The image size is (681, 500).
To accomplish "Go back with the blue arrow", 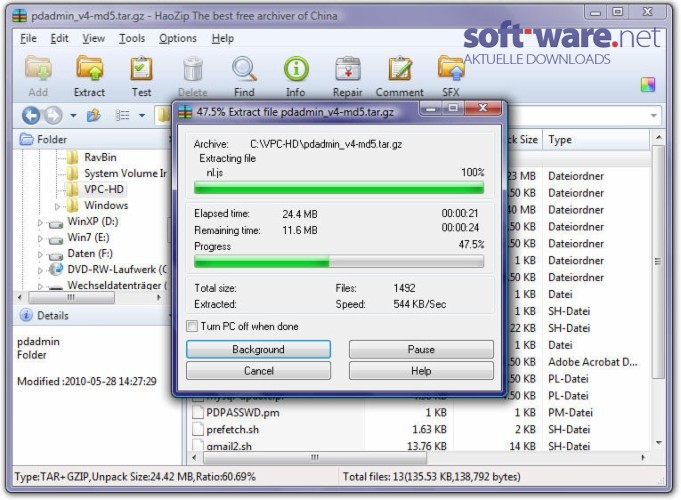I will (31, 116).
